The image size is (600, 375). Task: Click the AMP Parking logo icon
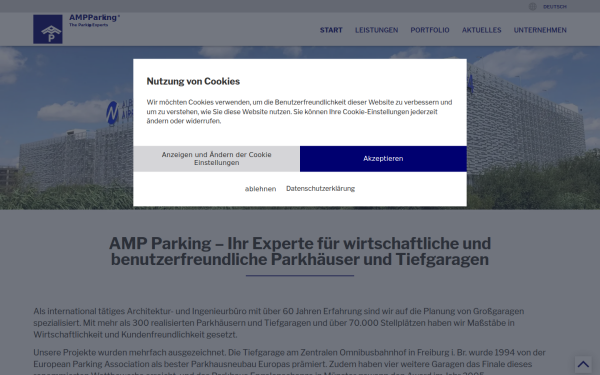48,29
